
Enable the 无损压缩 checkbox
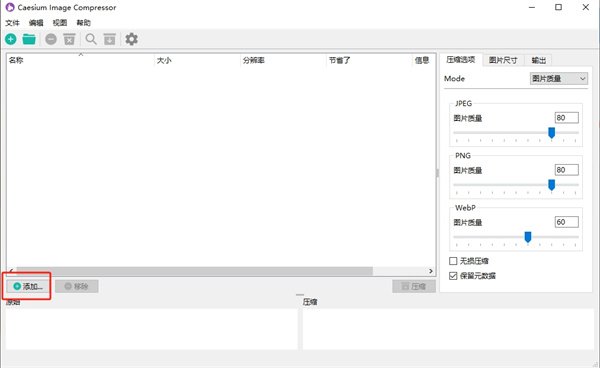pos(453,261)
